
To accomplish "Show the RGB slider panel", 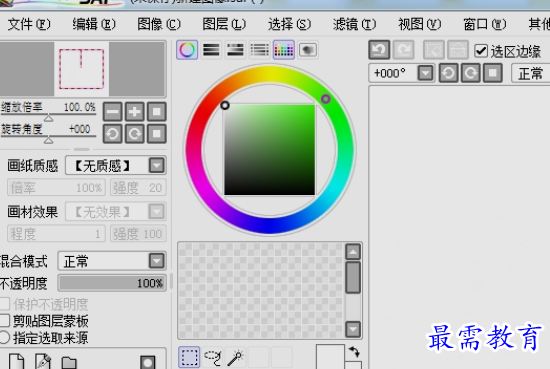I will point(211,50).
